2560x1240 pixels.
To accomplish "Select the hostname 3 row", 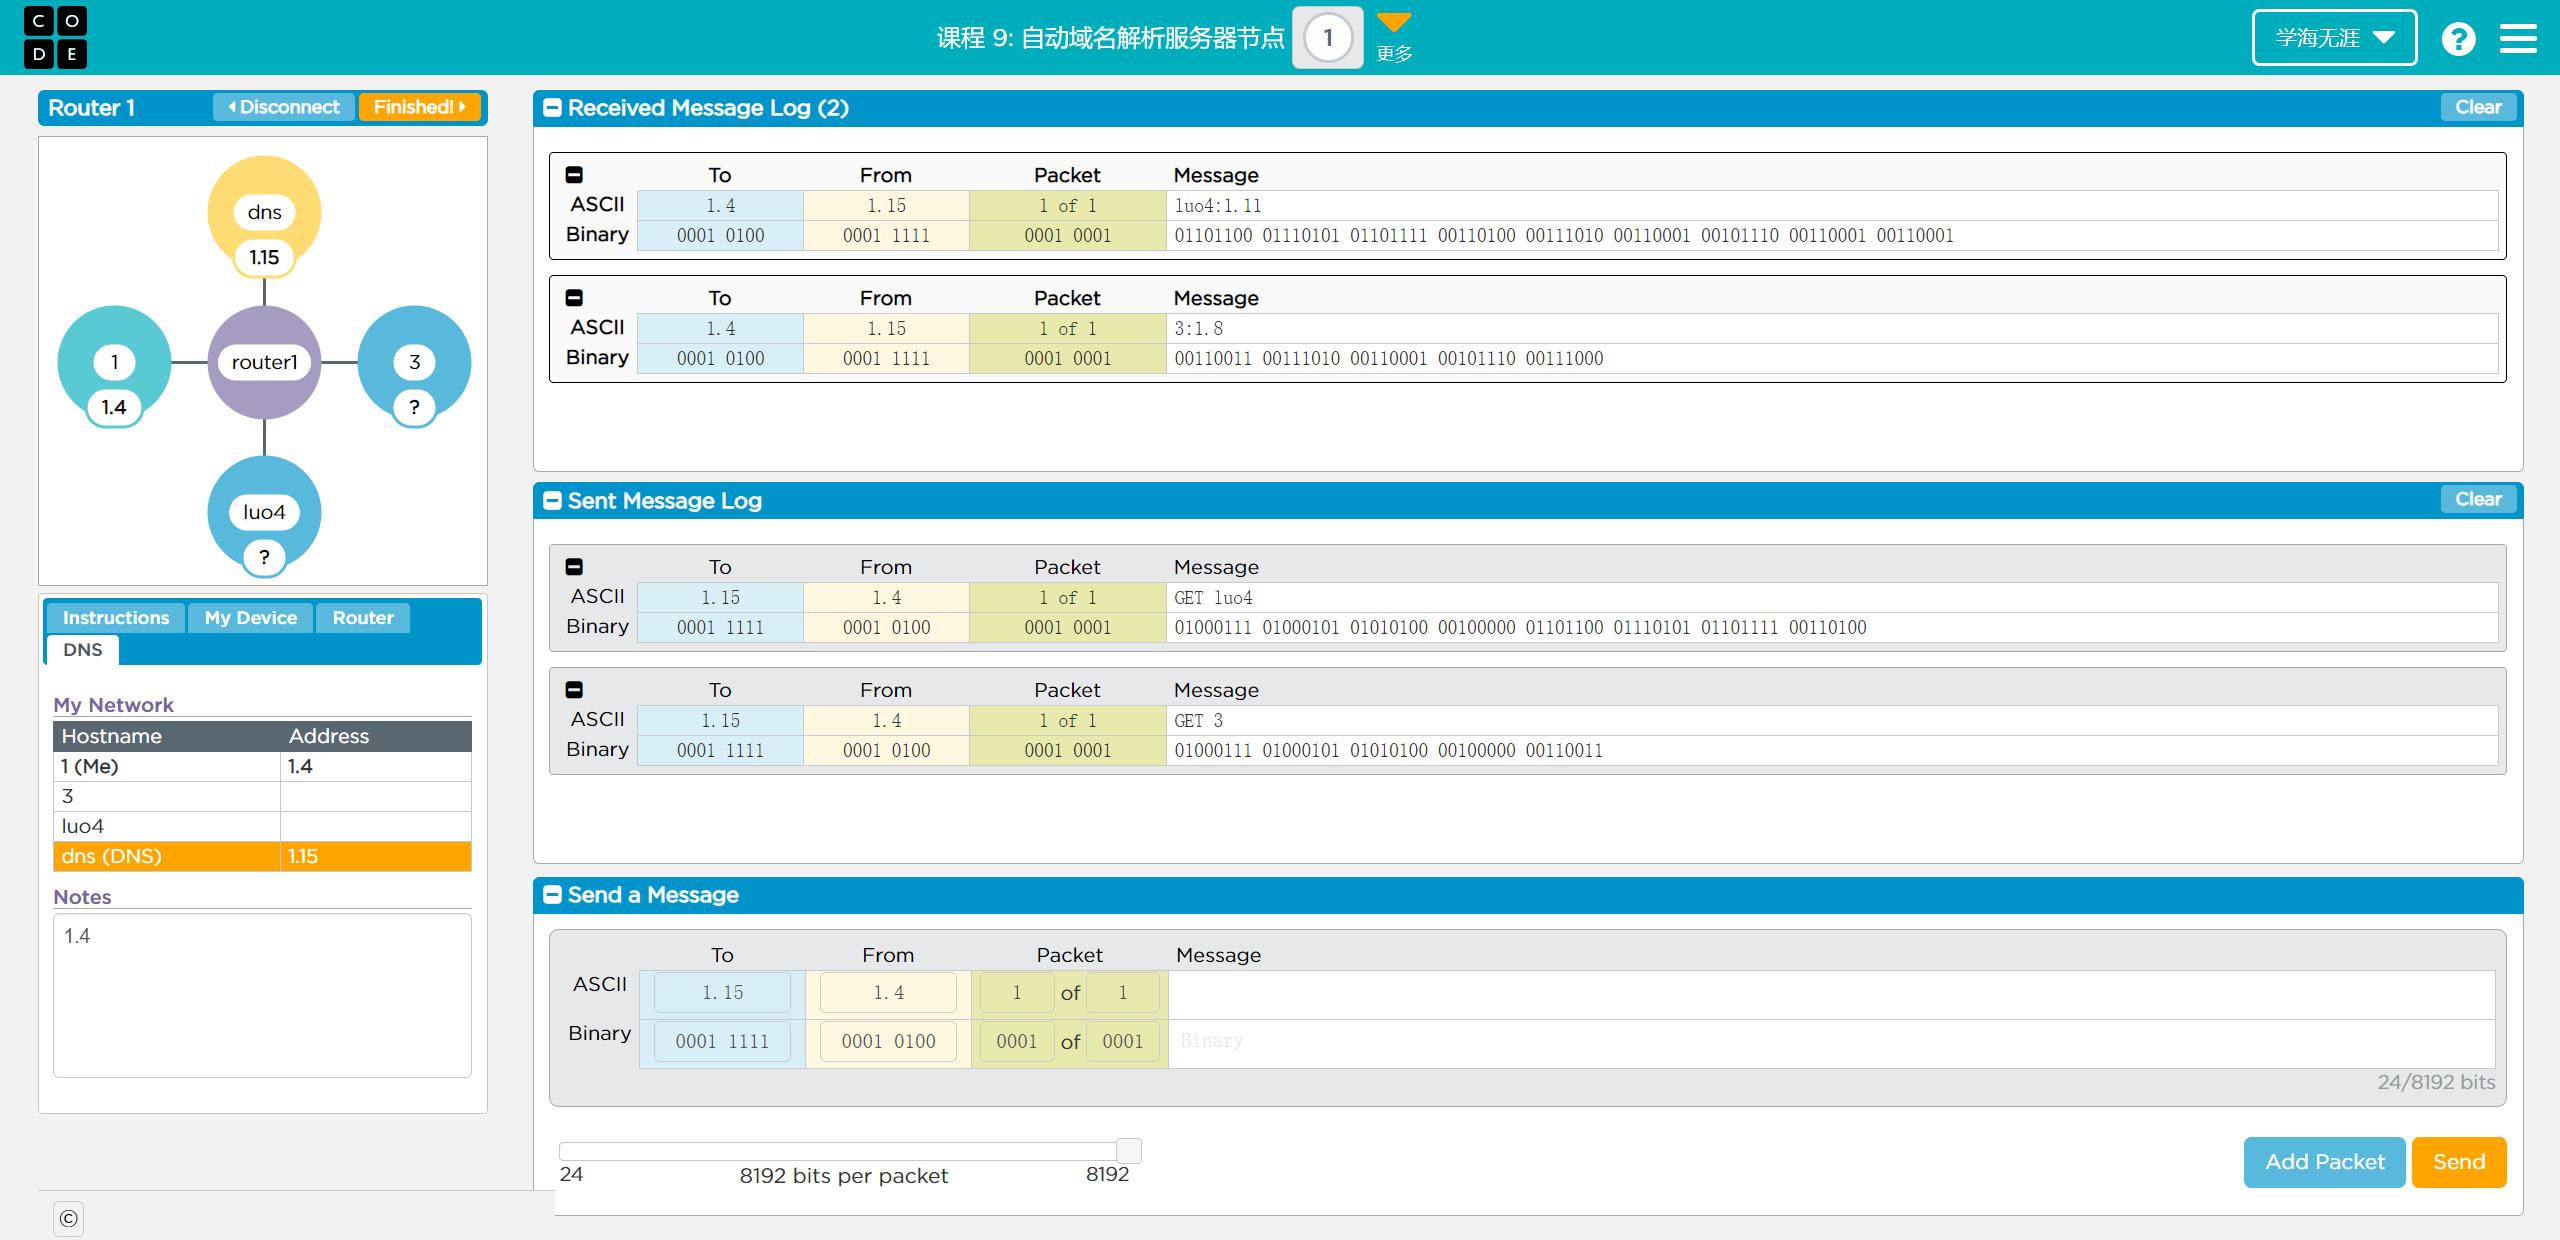I will click(x=262, y=796).
